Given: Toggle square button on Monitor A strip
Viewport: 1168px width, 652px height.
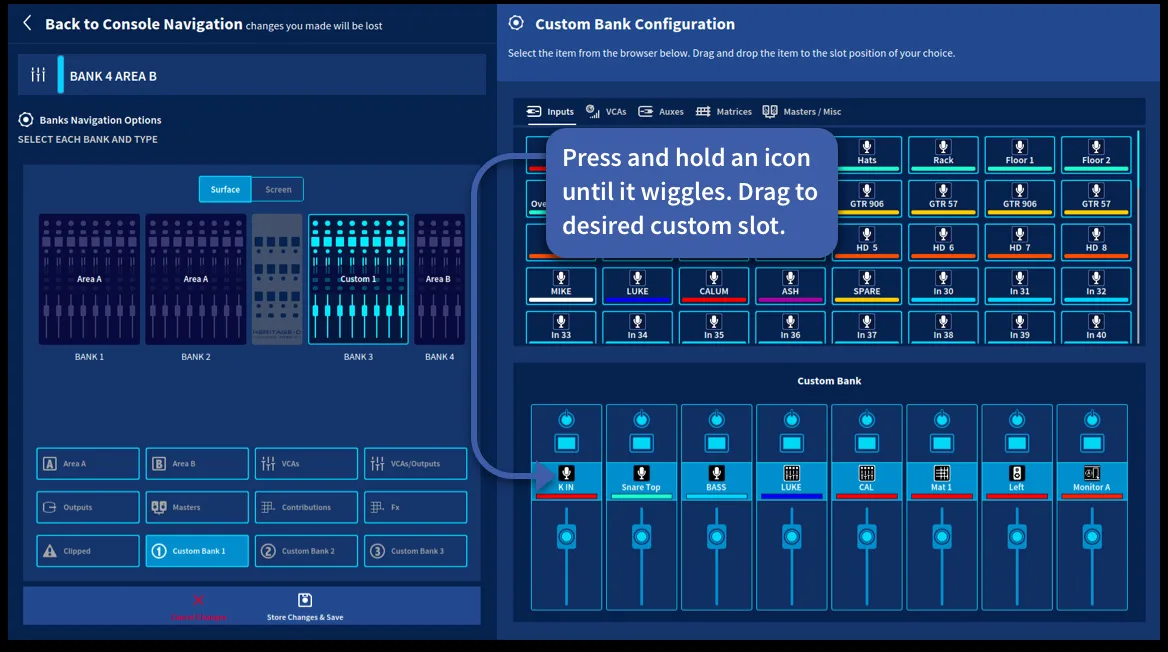Looking at the screenshot, I should 1092,444.
